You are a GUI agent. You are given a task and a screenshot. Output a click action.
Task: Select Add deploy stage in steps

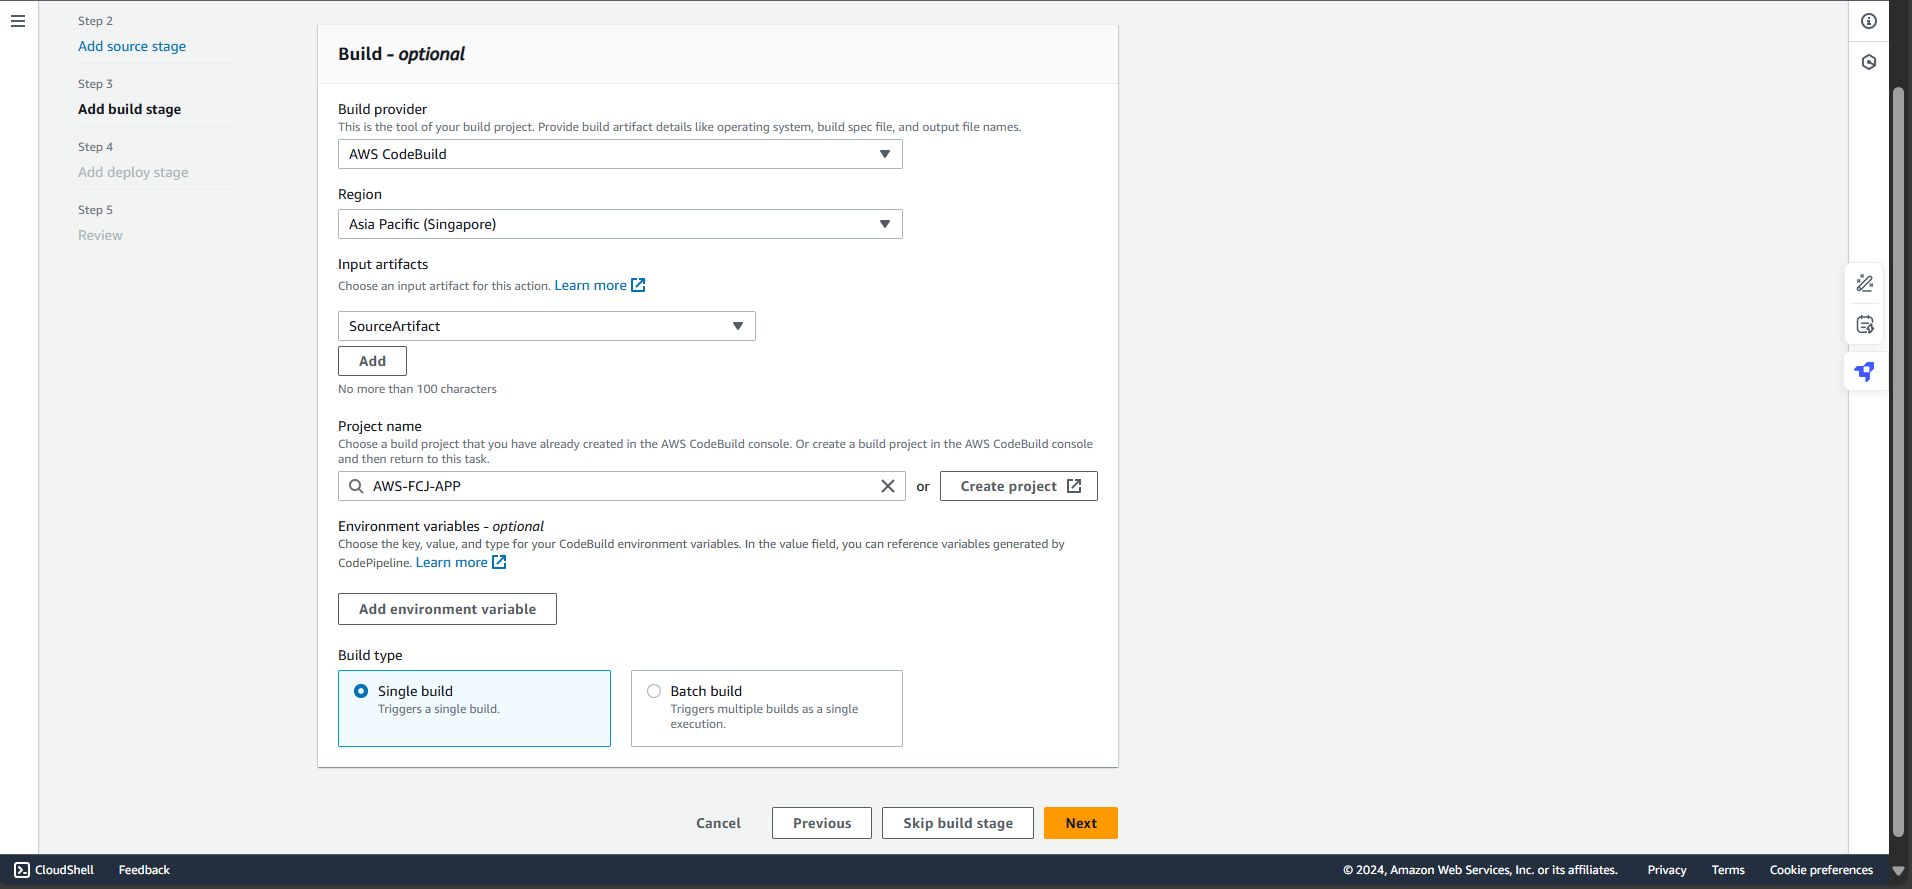pos(133,172)
